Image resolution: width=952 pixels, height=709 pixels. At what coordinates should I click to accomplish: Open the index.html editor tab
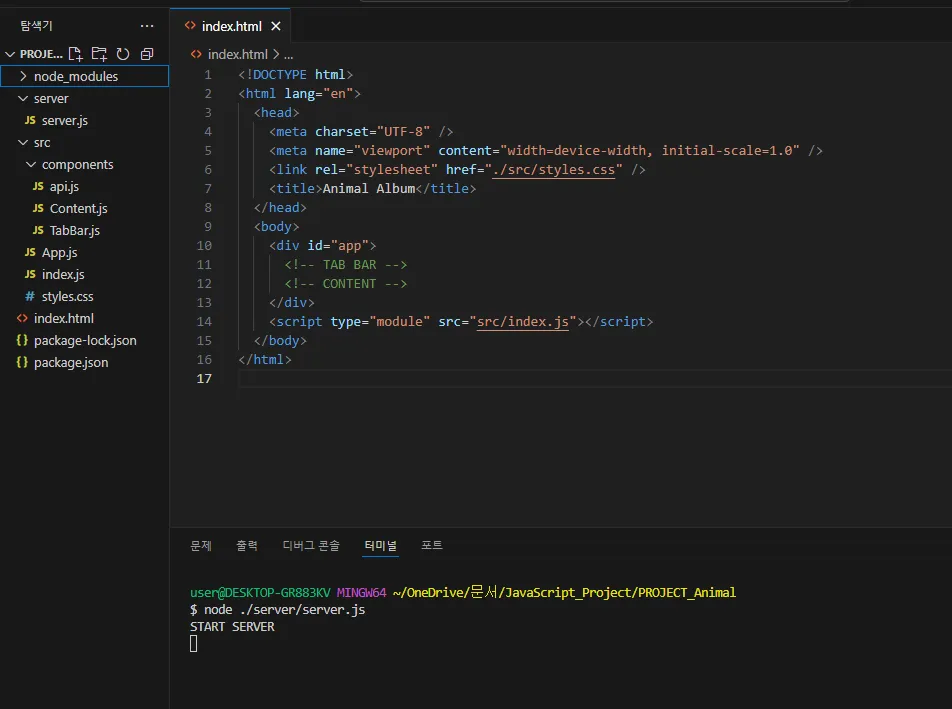pyautogui.click(x=231, y=26)
